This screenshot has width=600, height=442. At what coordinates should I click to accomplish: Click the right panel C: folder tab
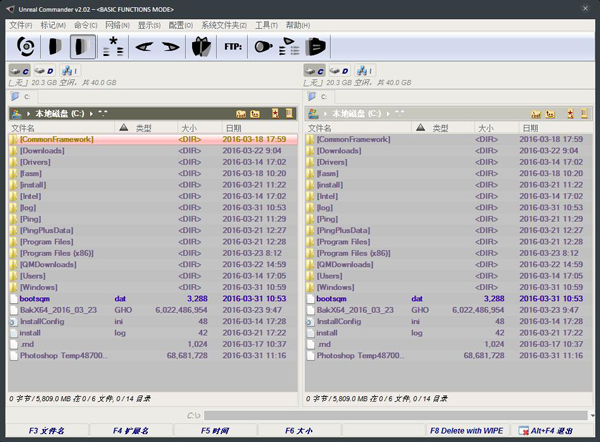click(318, 96)
